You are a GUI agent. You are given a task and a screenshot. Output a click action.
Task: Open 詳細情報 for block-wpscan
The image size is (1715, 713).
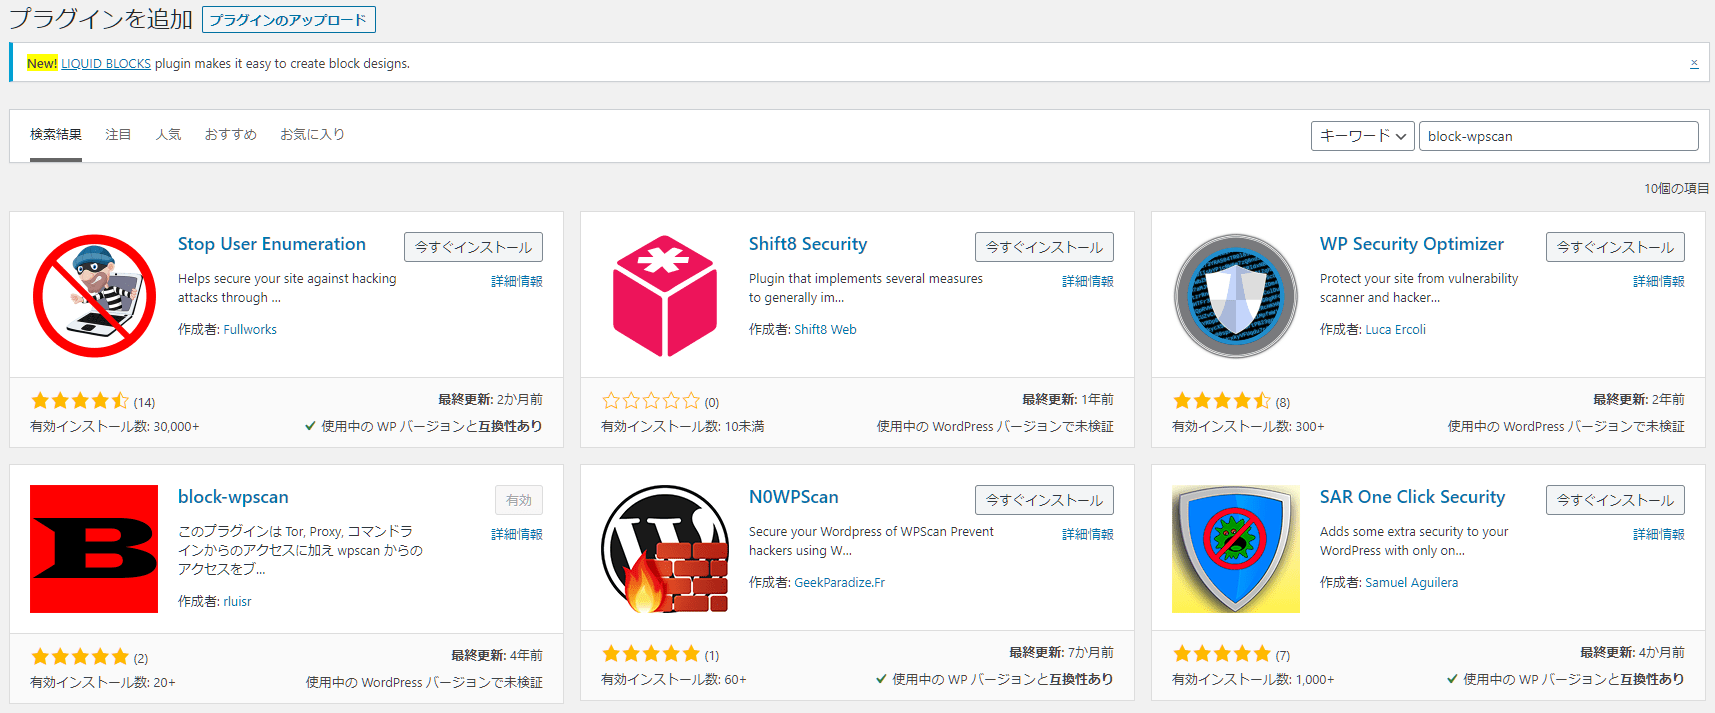tap(517, 534)
